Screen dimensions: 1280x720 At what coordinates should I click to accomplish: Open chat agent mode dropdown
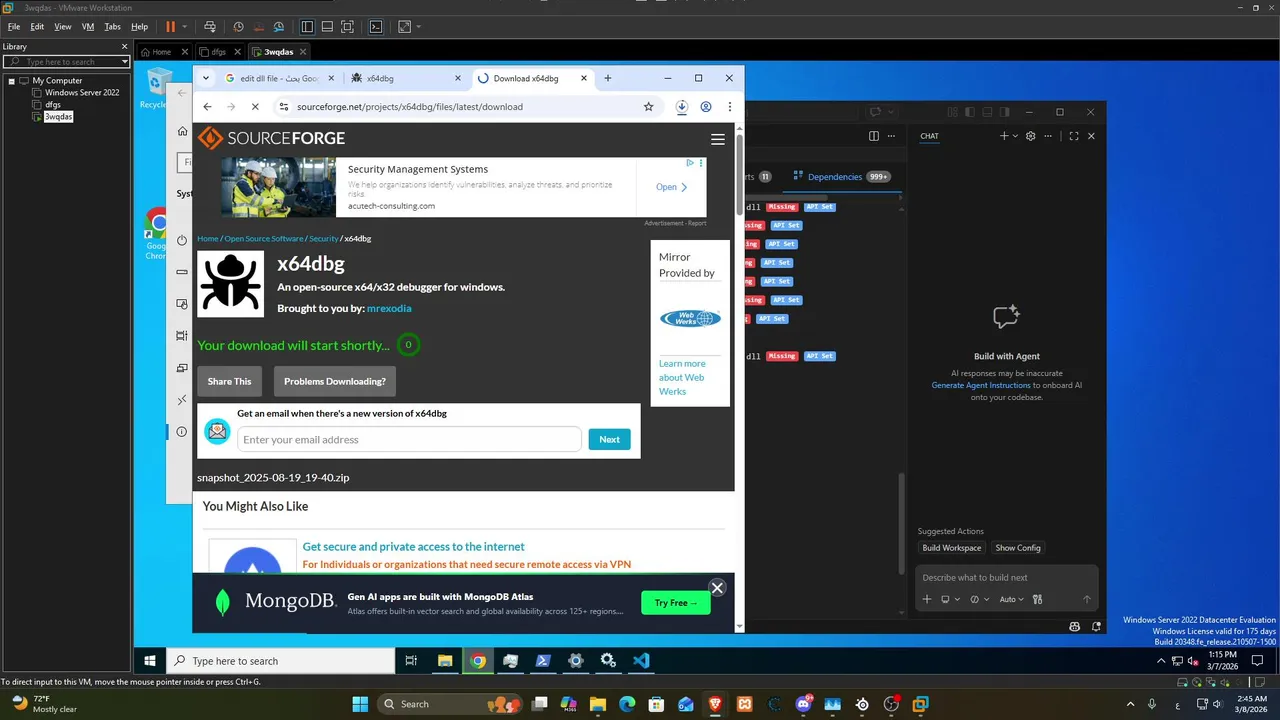[979, 599]
